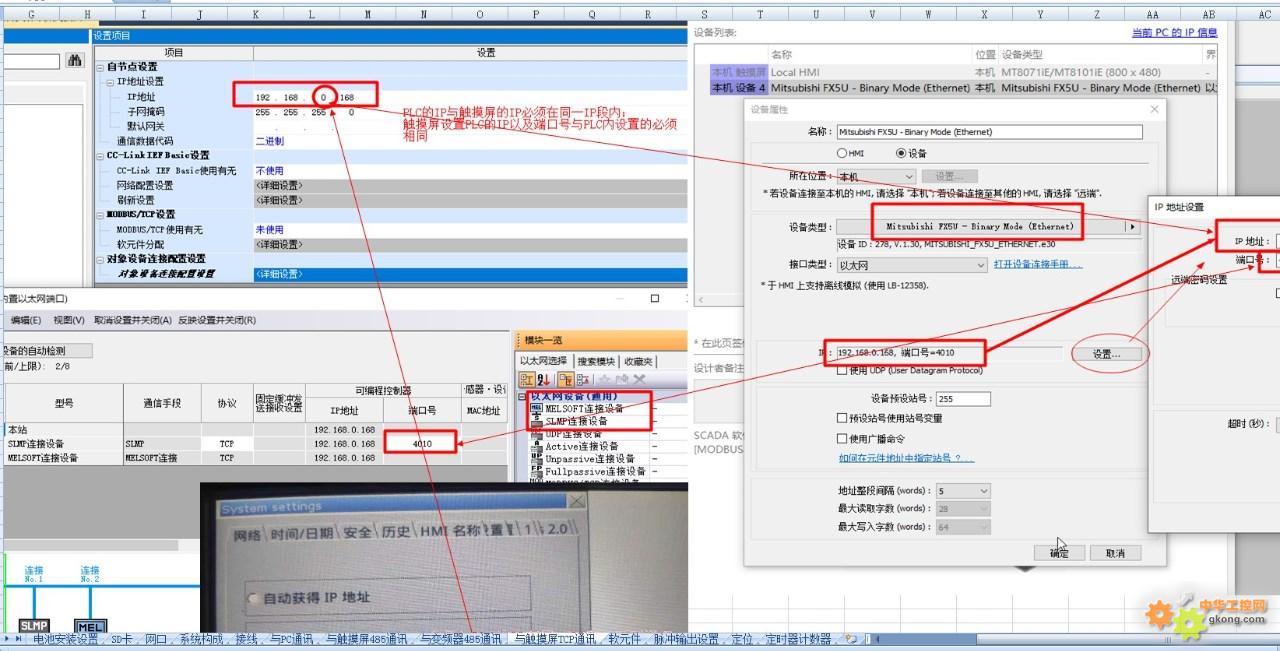Click the Unpassive连接设备 module icon
Viewport: 1280px width, 651px height.
click(x=537, y=458)
